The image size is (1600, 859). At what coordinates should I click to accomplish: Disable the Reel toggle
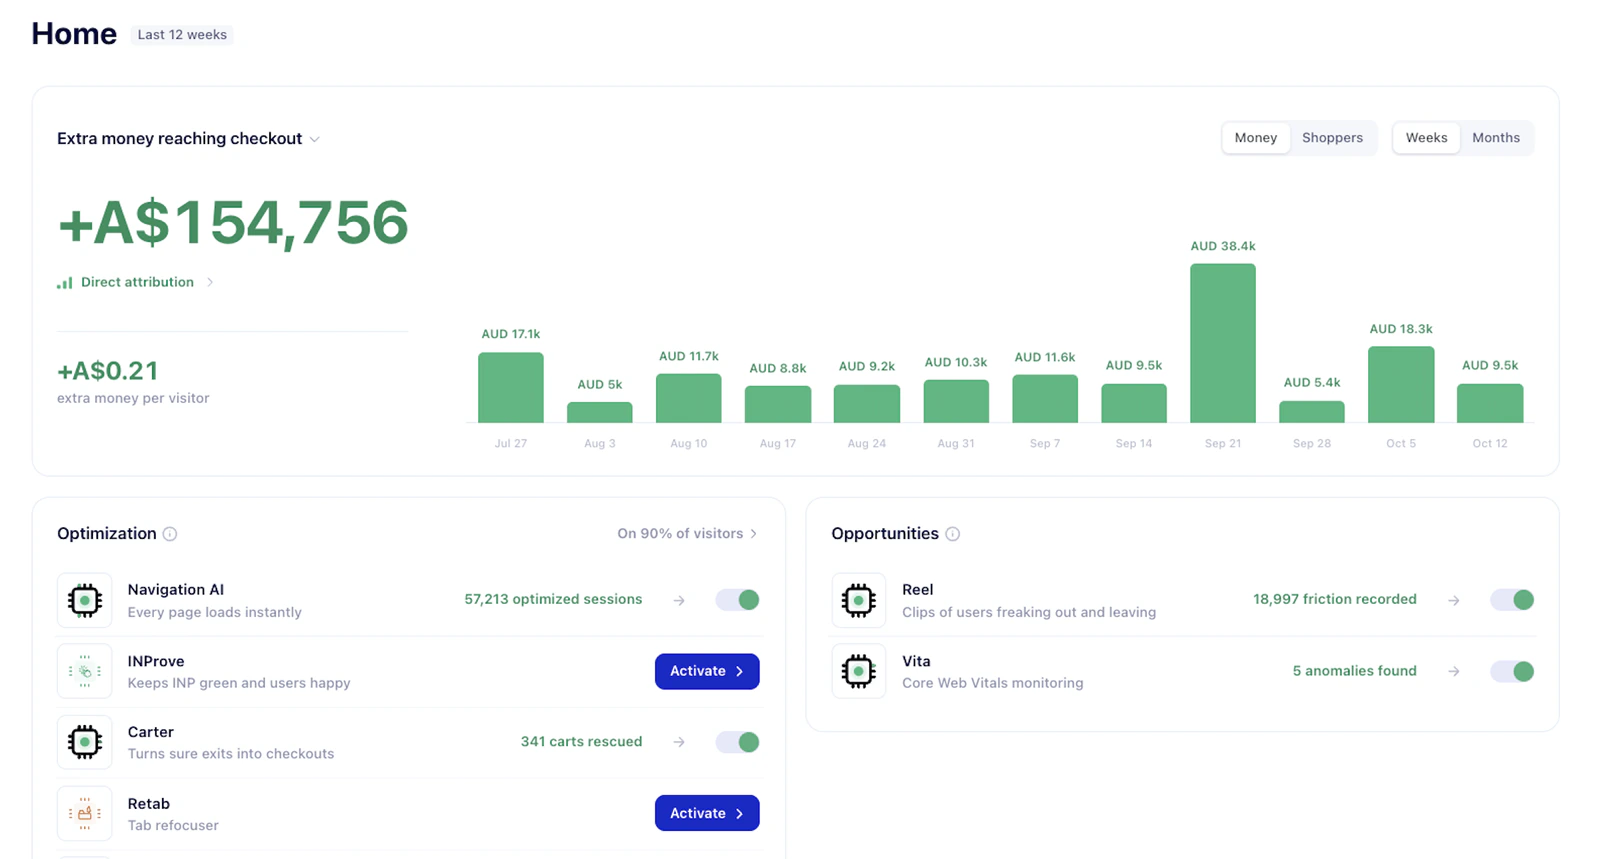pos(1512,600)
